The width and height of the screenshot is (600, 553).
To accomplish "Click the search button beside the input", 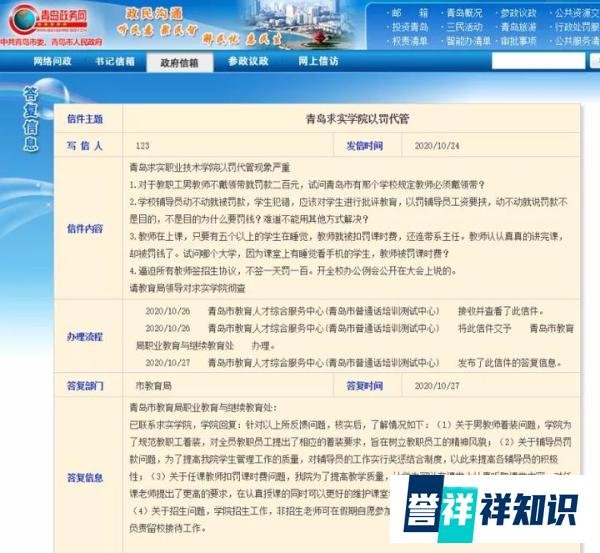I will 595,61.
